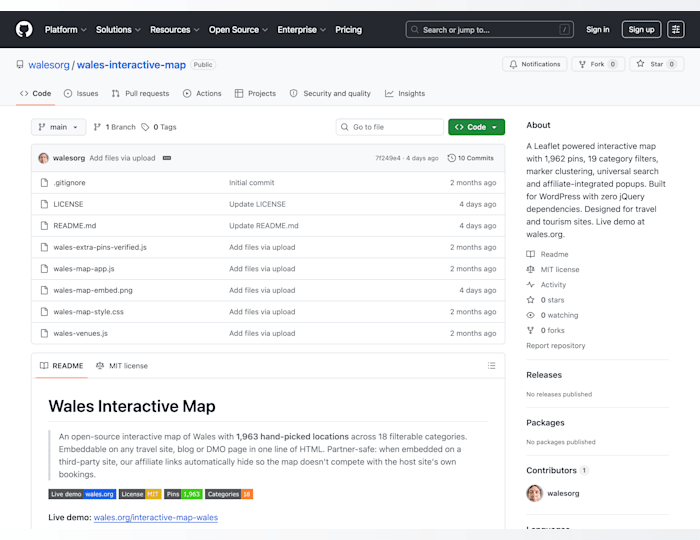
Task: Focus the Go to file field
Action: [389, 127]
